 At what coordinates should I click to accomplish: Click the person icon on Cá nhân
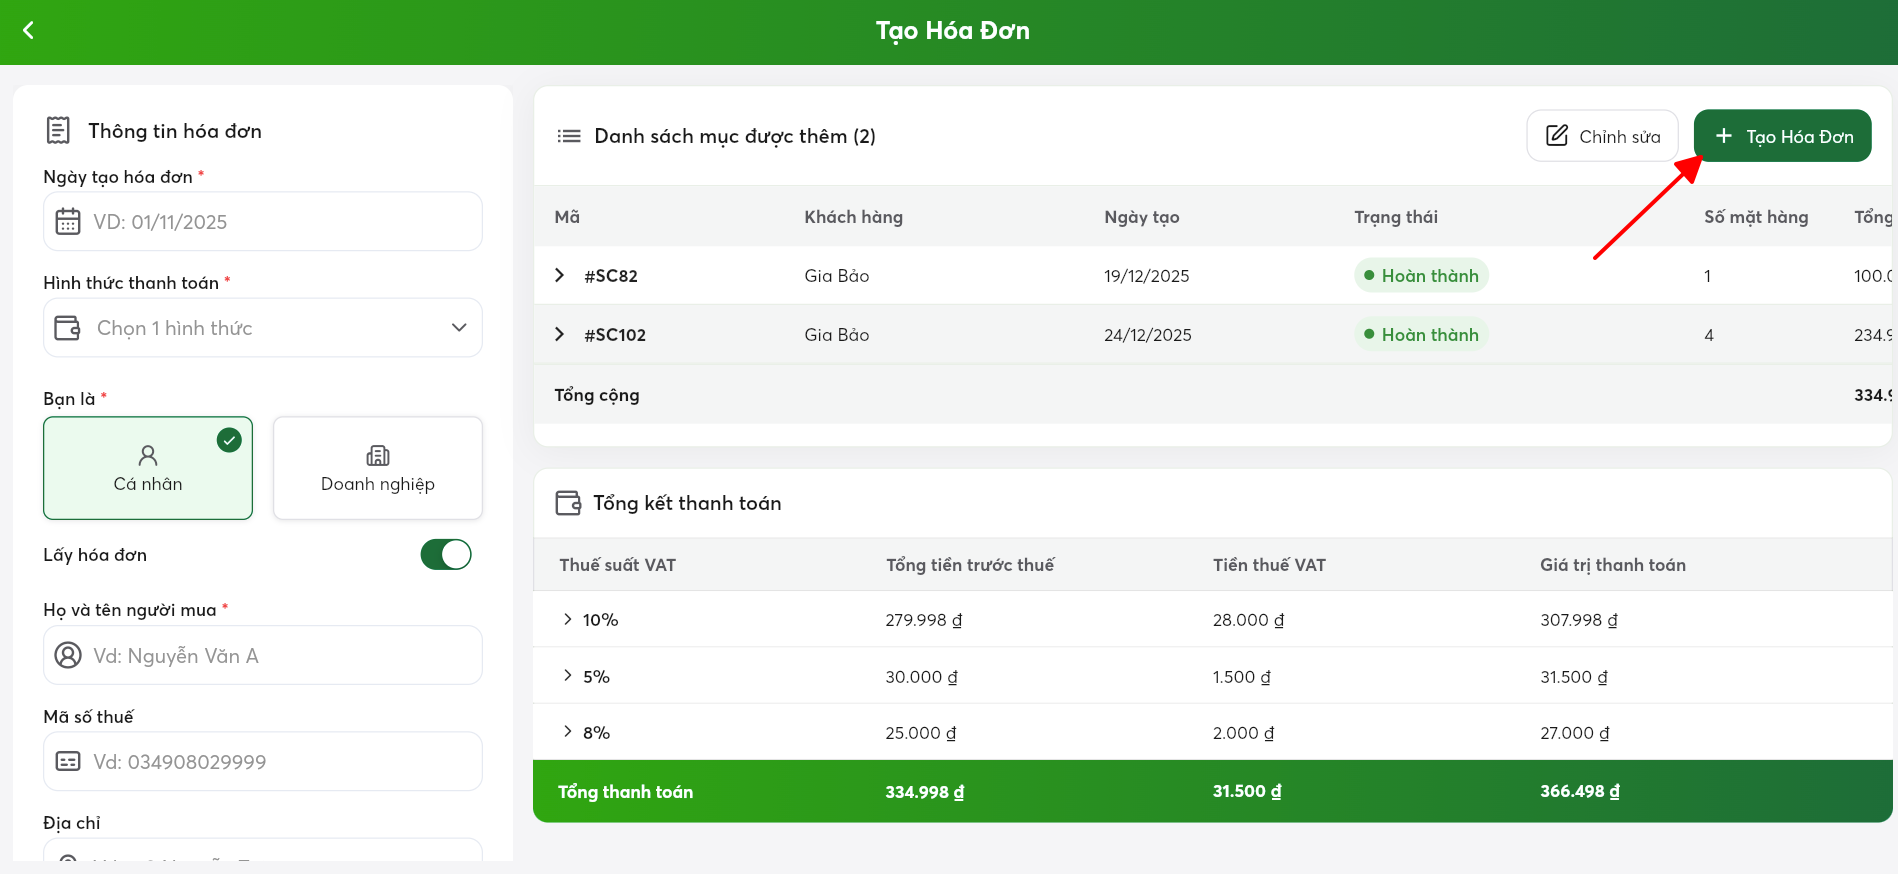pos(148,456)
